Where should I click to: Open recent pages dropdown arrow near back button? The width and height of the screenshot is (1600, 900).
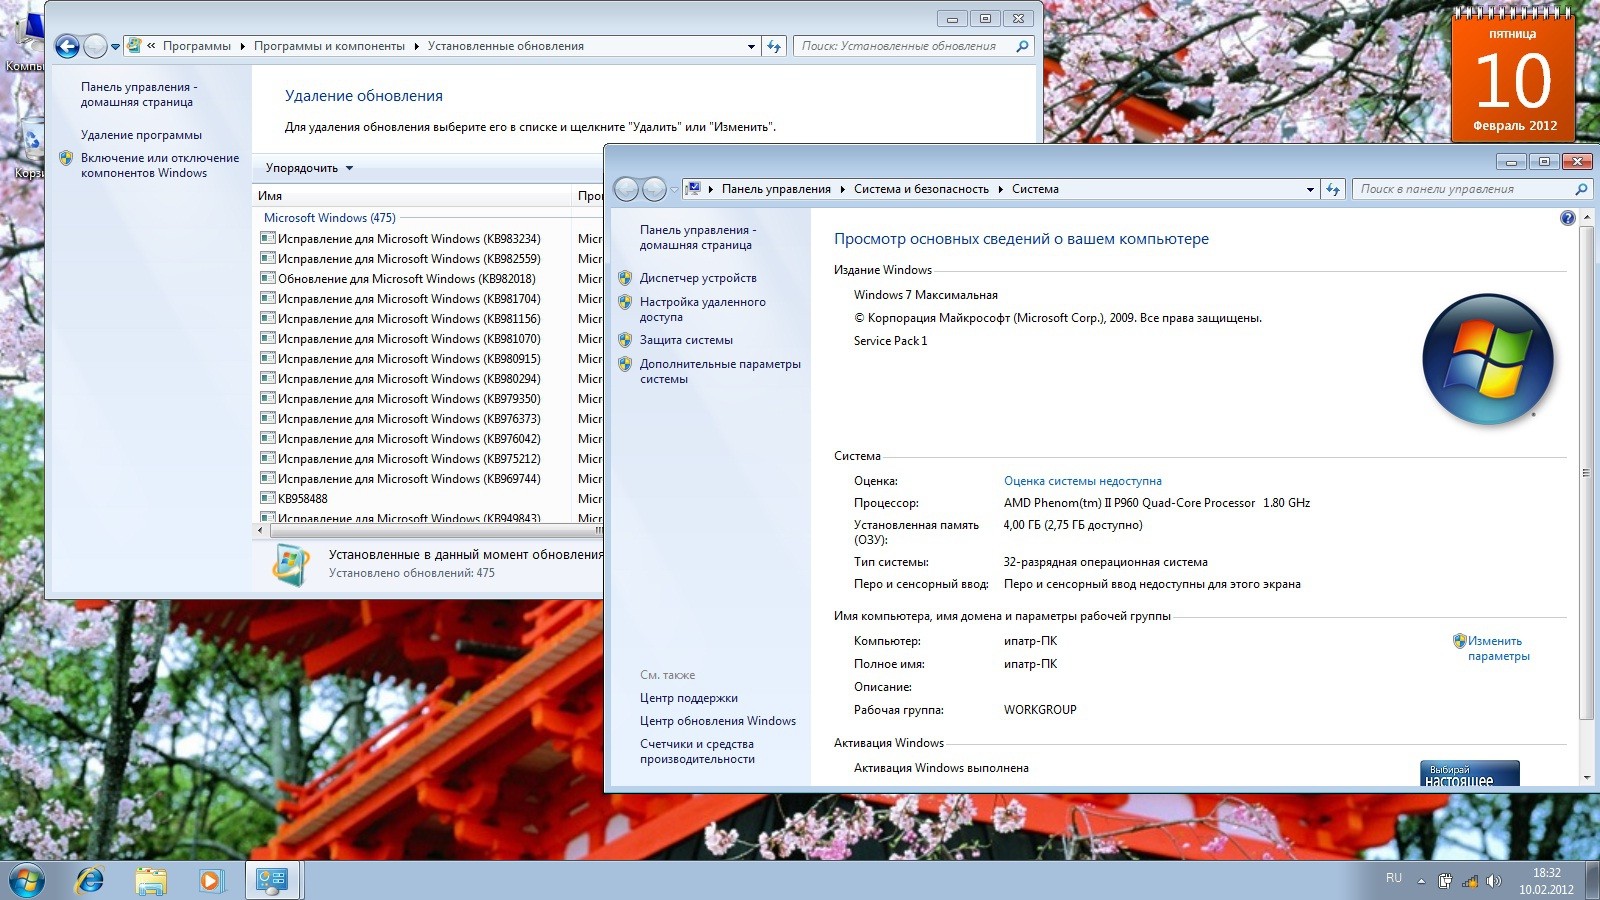pos(115,46)
